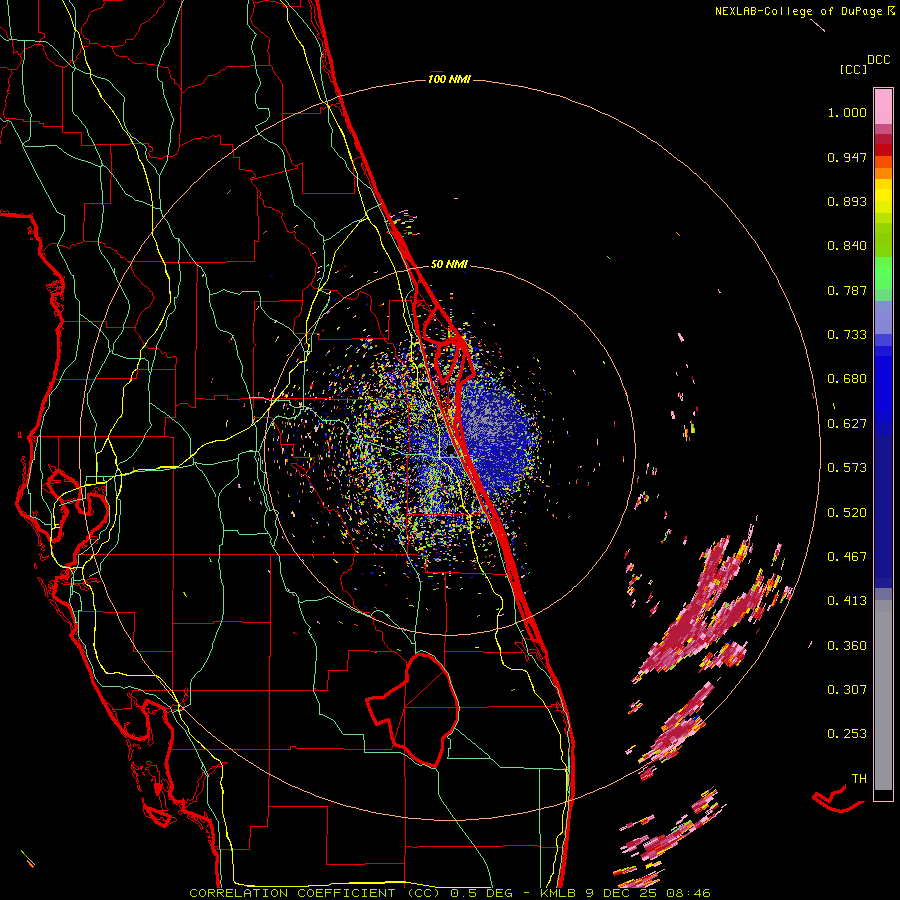This screenshot has height=900, width=900.
Task: Click the CORRELATION COEFFICIENT (CC) caption text
Action: pos(315,893)
